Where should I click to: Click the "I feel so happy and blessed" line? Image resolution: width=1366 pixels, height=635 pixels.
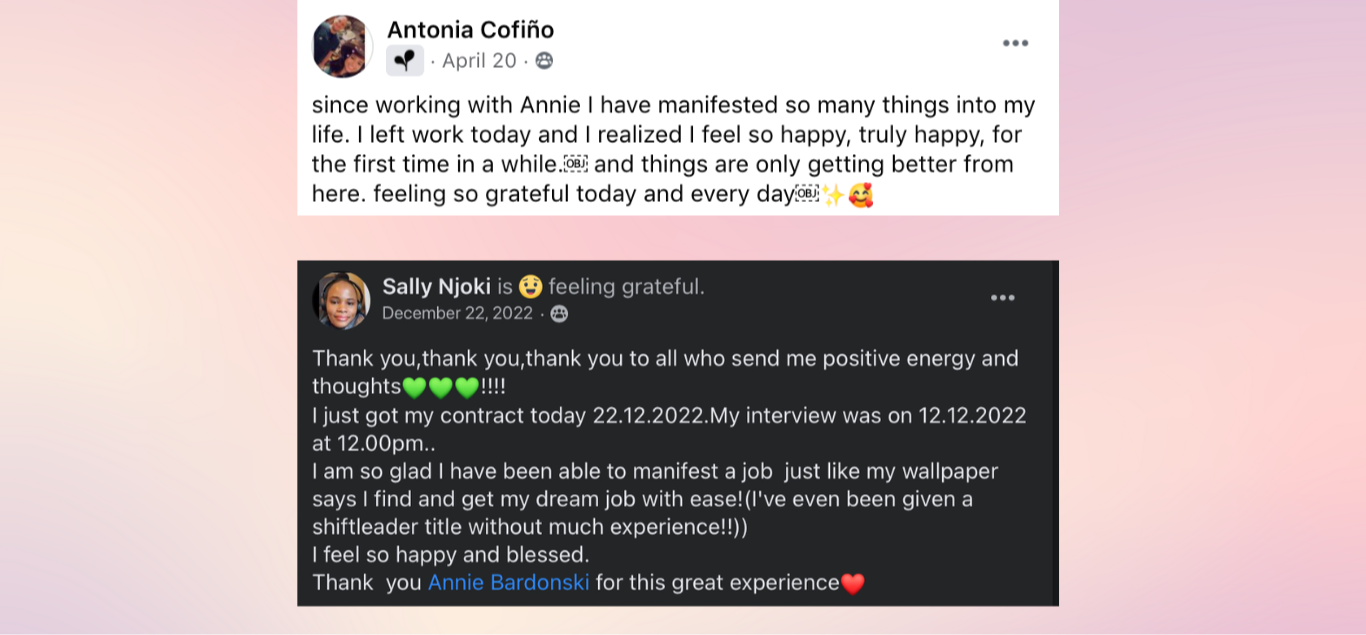451,554
